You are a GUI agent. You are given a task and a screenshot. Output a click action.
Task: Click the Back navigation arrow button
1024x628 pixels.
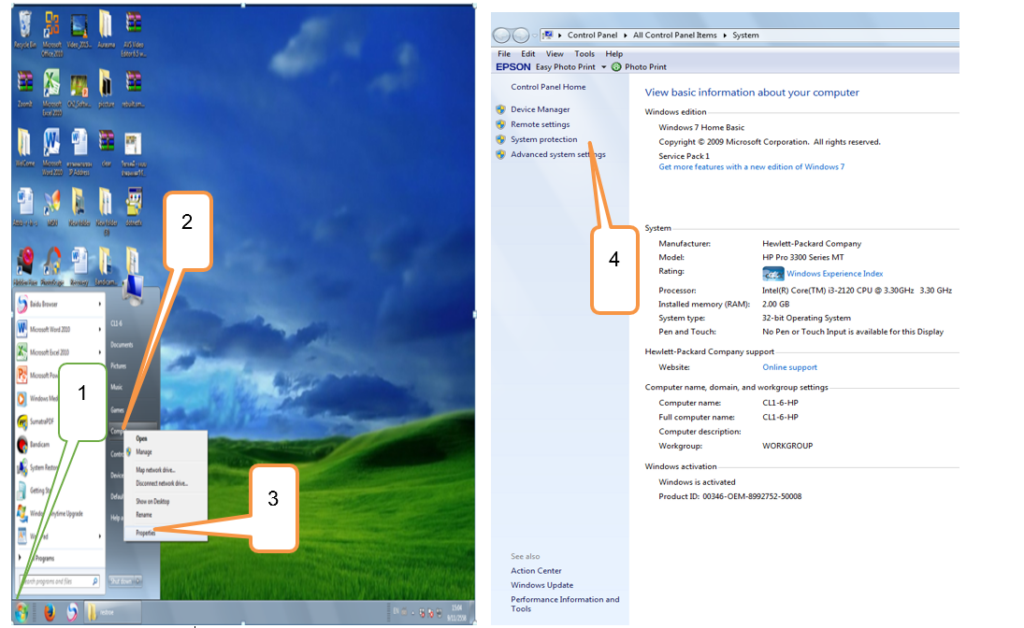501,35
